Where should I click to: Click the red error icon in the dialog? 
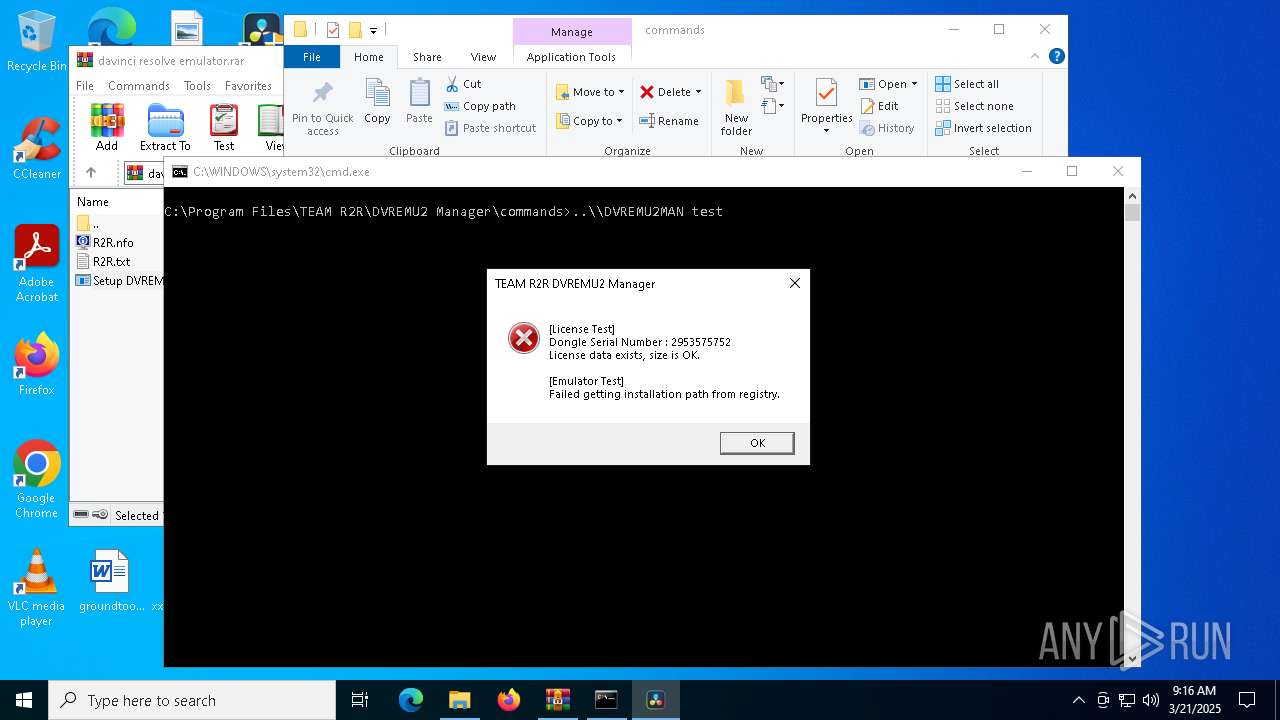(x=524, y=338)
